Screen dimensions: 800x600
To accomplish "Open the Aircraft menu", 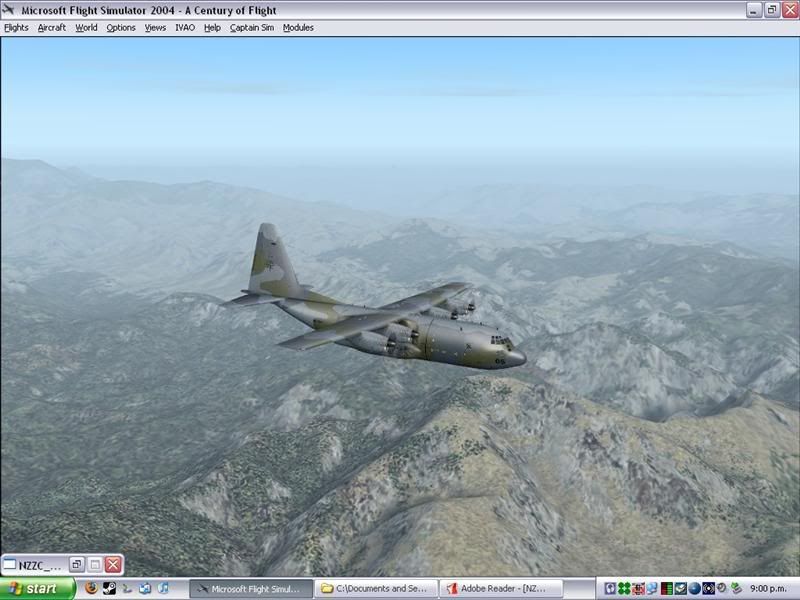I will (52, 28).
